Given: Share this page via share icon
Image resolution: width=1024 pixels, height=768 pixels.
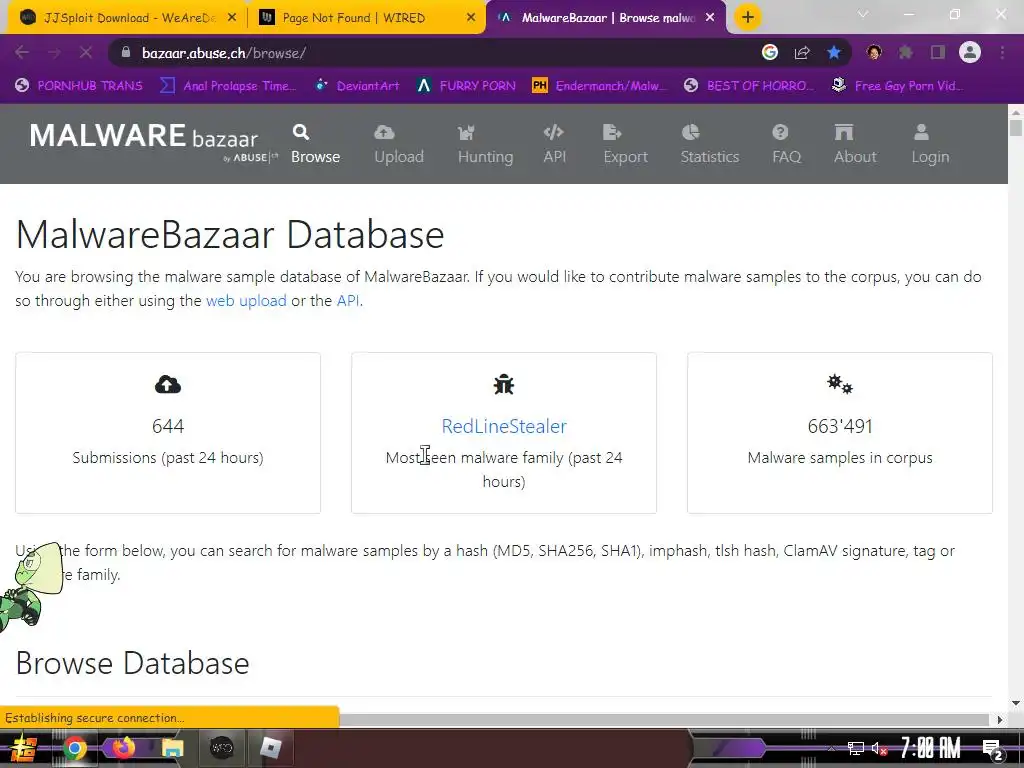Looking at the screenshot, I should 802,53.
